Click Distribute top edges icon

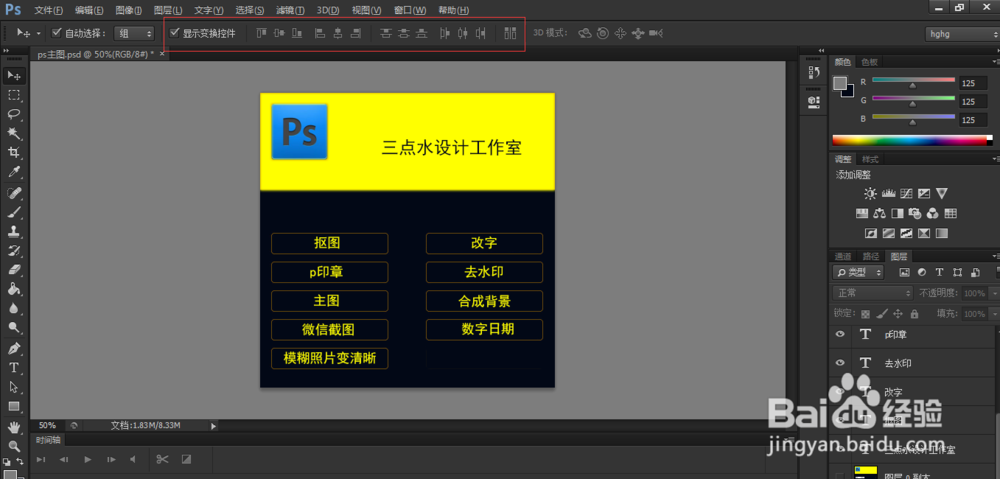click(385, 33)
